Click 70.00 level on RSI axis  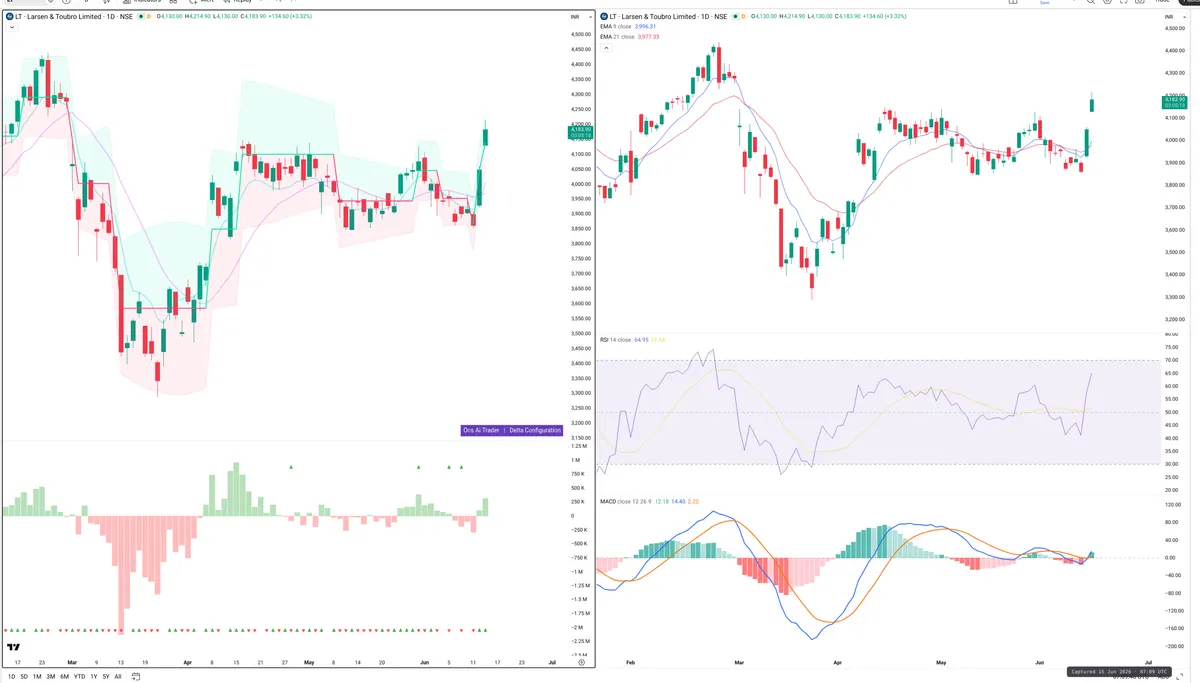point(1171,360)
